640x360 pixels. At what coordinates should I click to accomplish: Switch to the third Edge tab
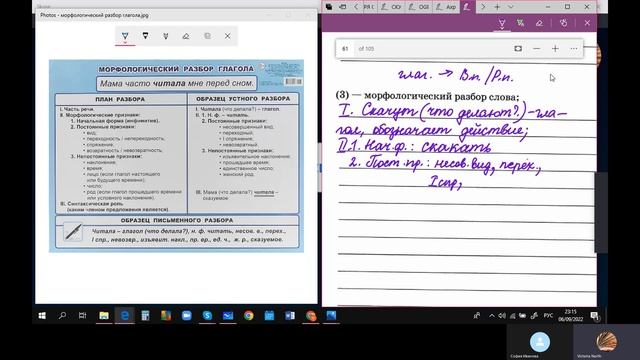tap(418, 7)
